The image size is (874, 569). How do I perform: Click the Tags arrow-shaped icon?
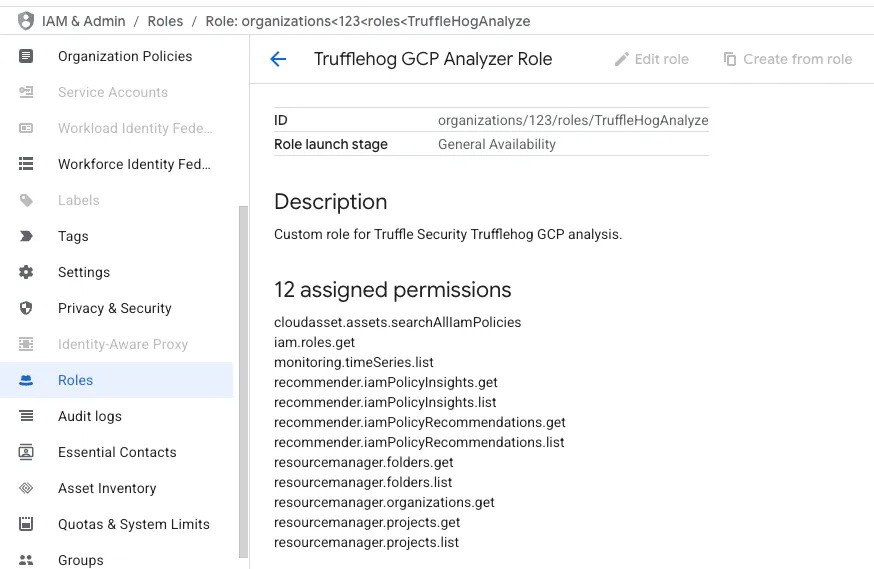(26, 236)
